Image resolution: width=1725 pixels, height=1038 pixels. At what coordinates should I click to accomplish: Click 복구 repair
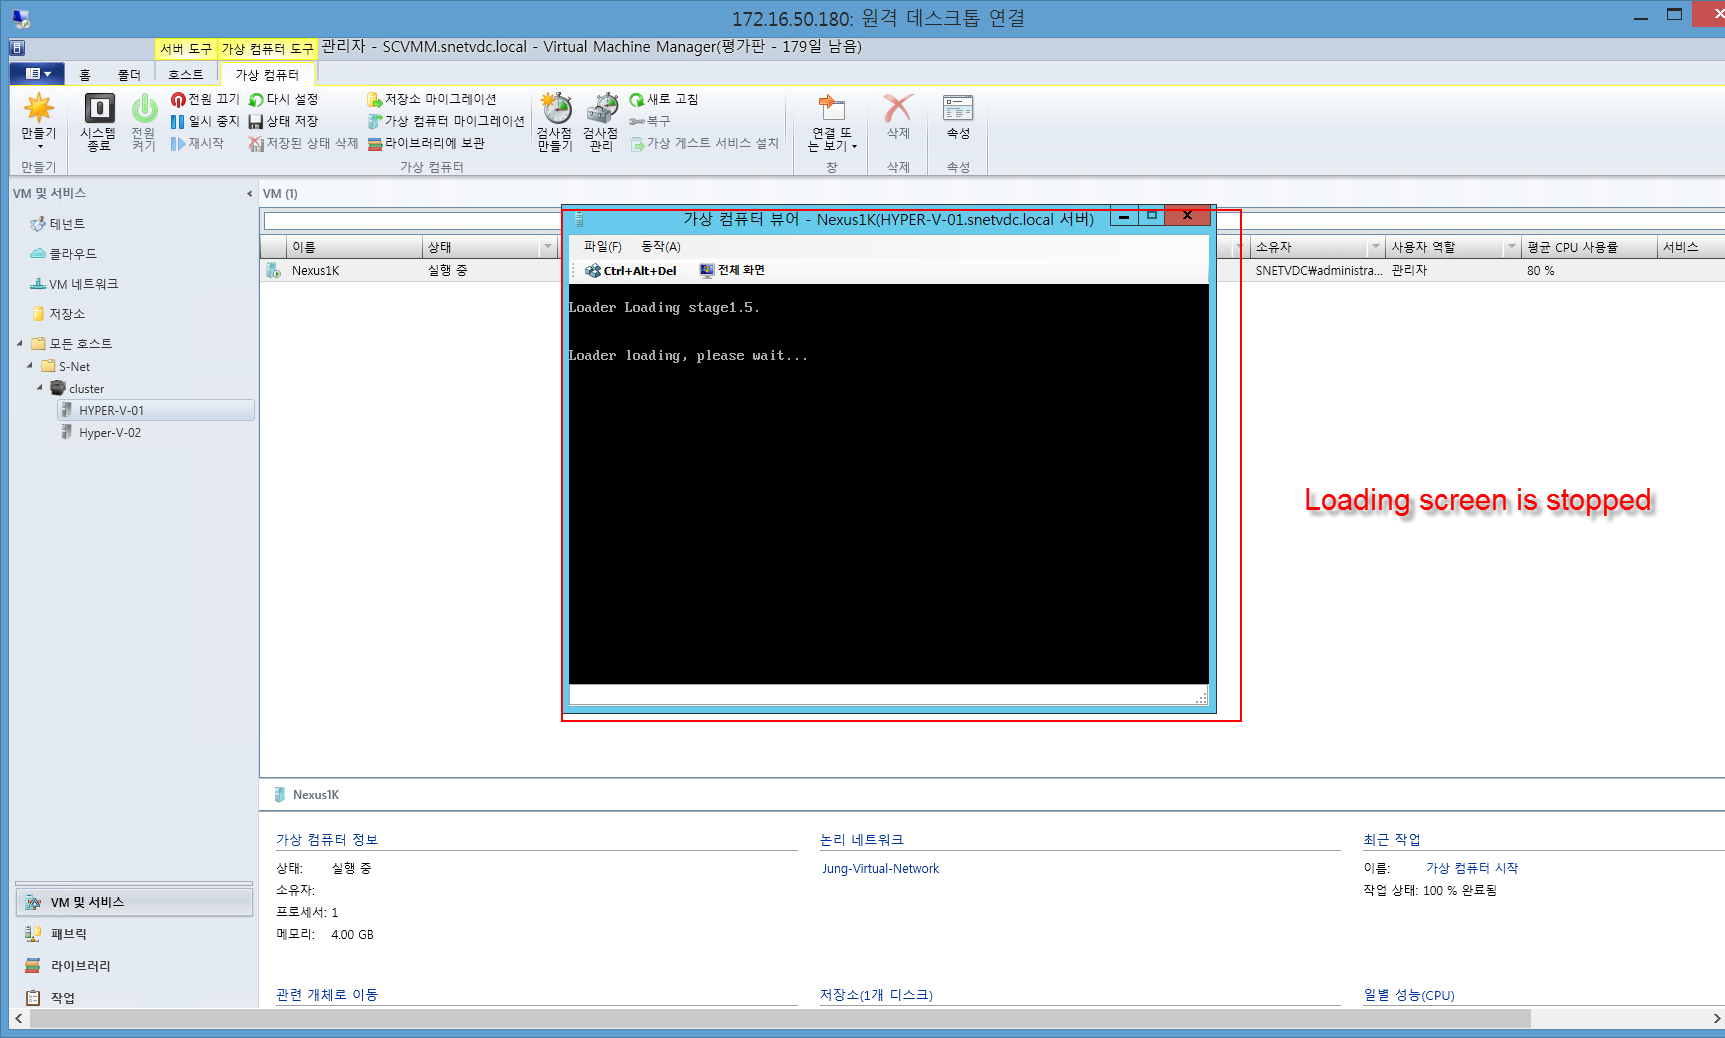point(650,121)
